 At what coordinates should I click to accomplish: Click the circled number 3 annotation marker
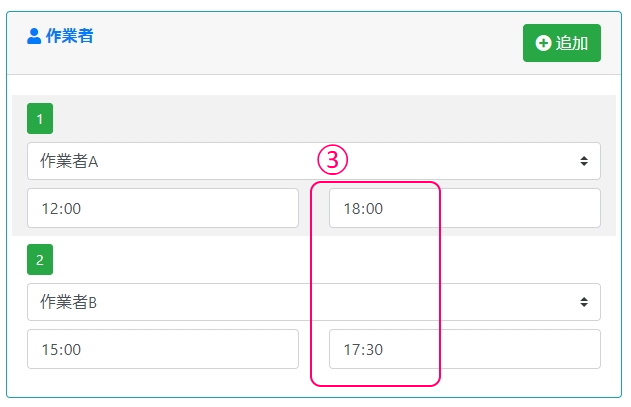pos(332,159)
